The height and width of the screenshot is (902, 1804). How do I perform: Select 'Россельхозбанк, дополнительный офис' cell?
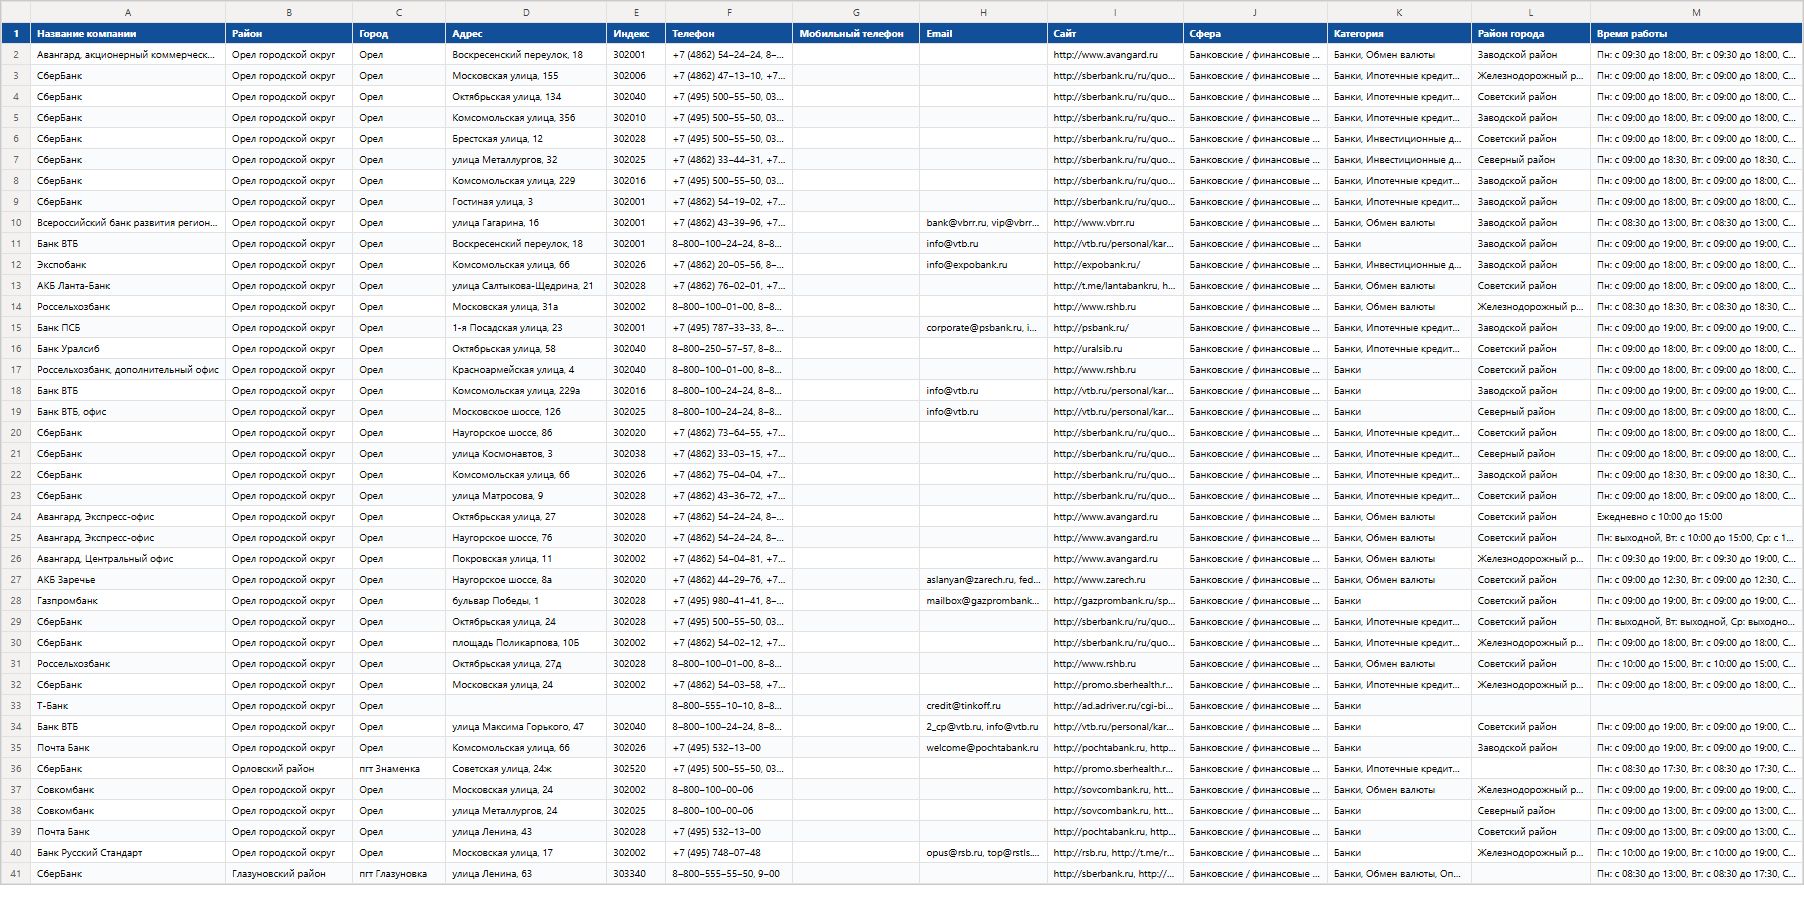click(x=128, y=370)
